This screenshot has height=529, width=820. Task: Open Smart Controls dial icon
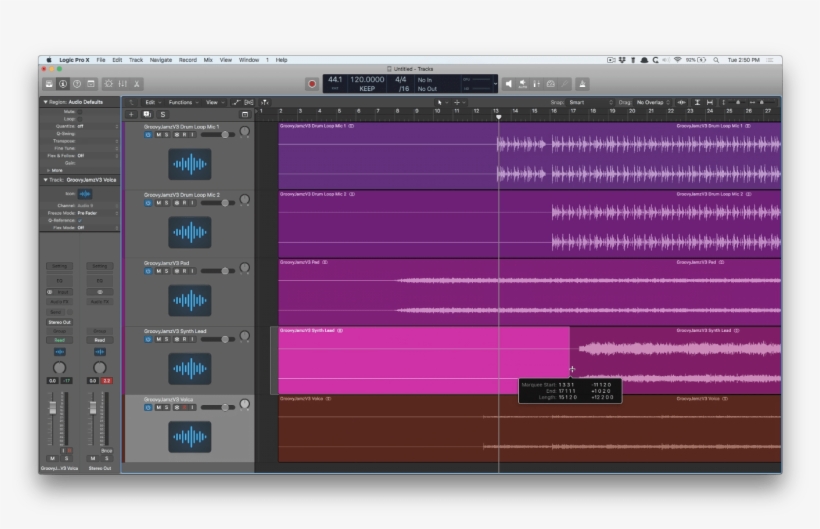click(x=109, y=84)
